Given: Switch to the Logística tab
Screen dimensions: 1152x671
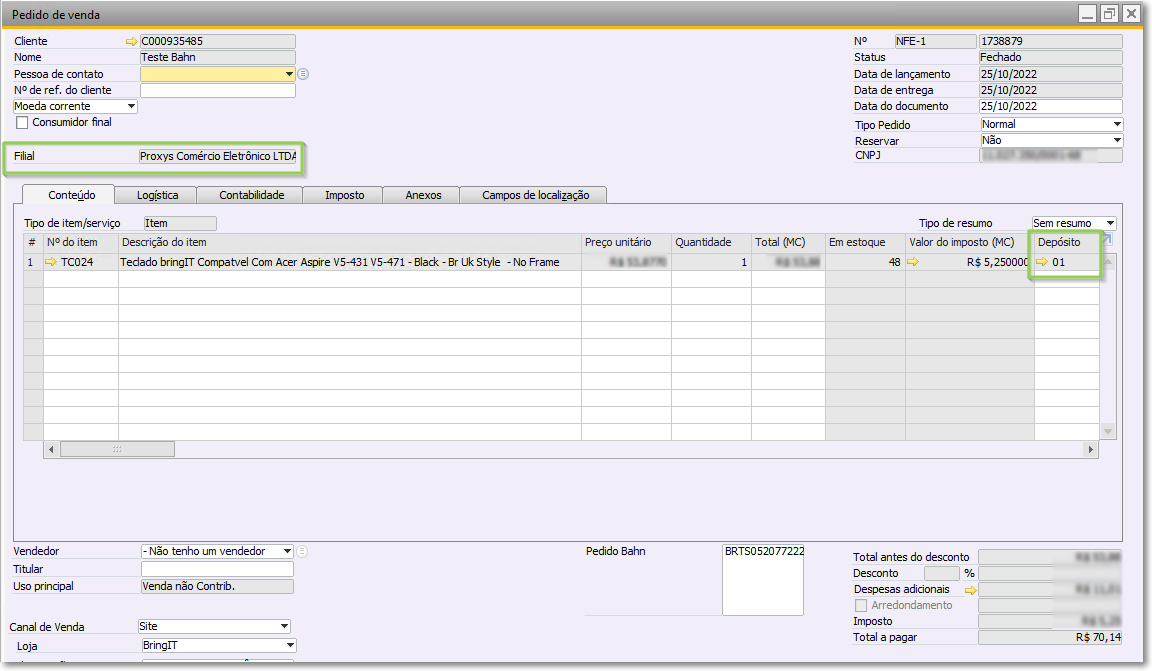Looking at the screenshot, I should 157,195.
